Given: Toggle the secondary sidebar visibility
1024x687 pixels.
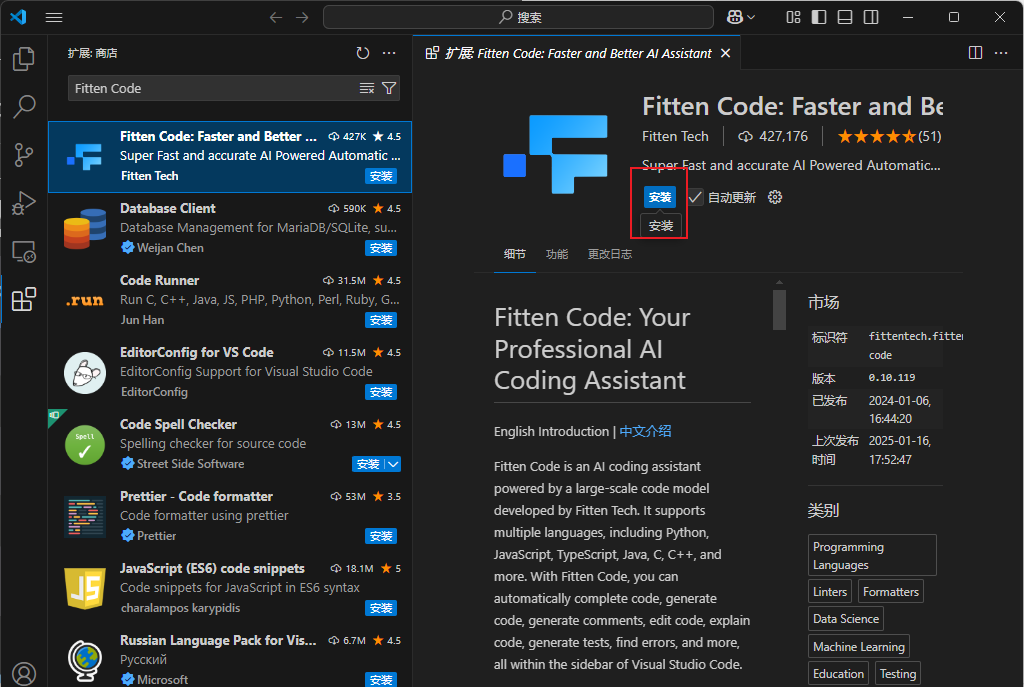Looking at the screenshot, I should 871,18.
